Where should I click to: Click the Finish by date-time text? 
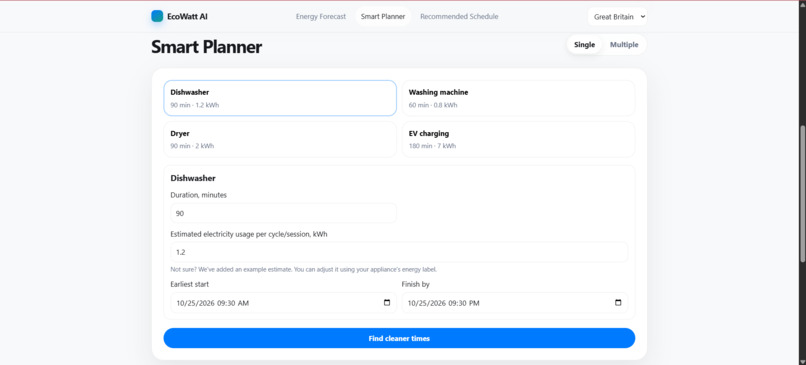[x=444, y=303]
